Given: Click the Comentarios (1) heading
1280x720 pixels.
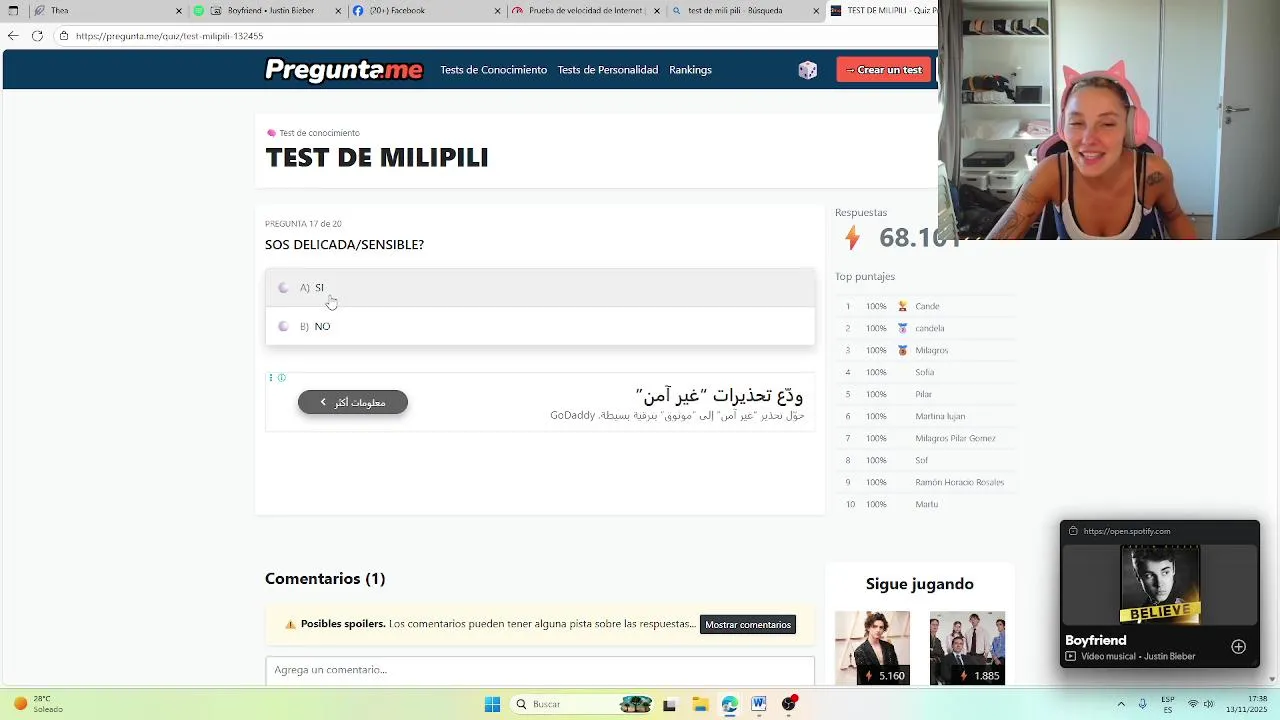Looking at the screenshot, I should tap(325, 579).
